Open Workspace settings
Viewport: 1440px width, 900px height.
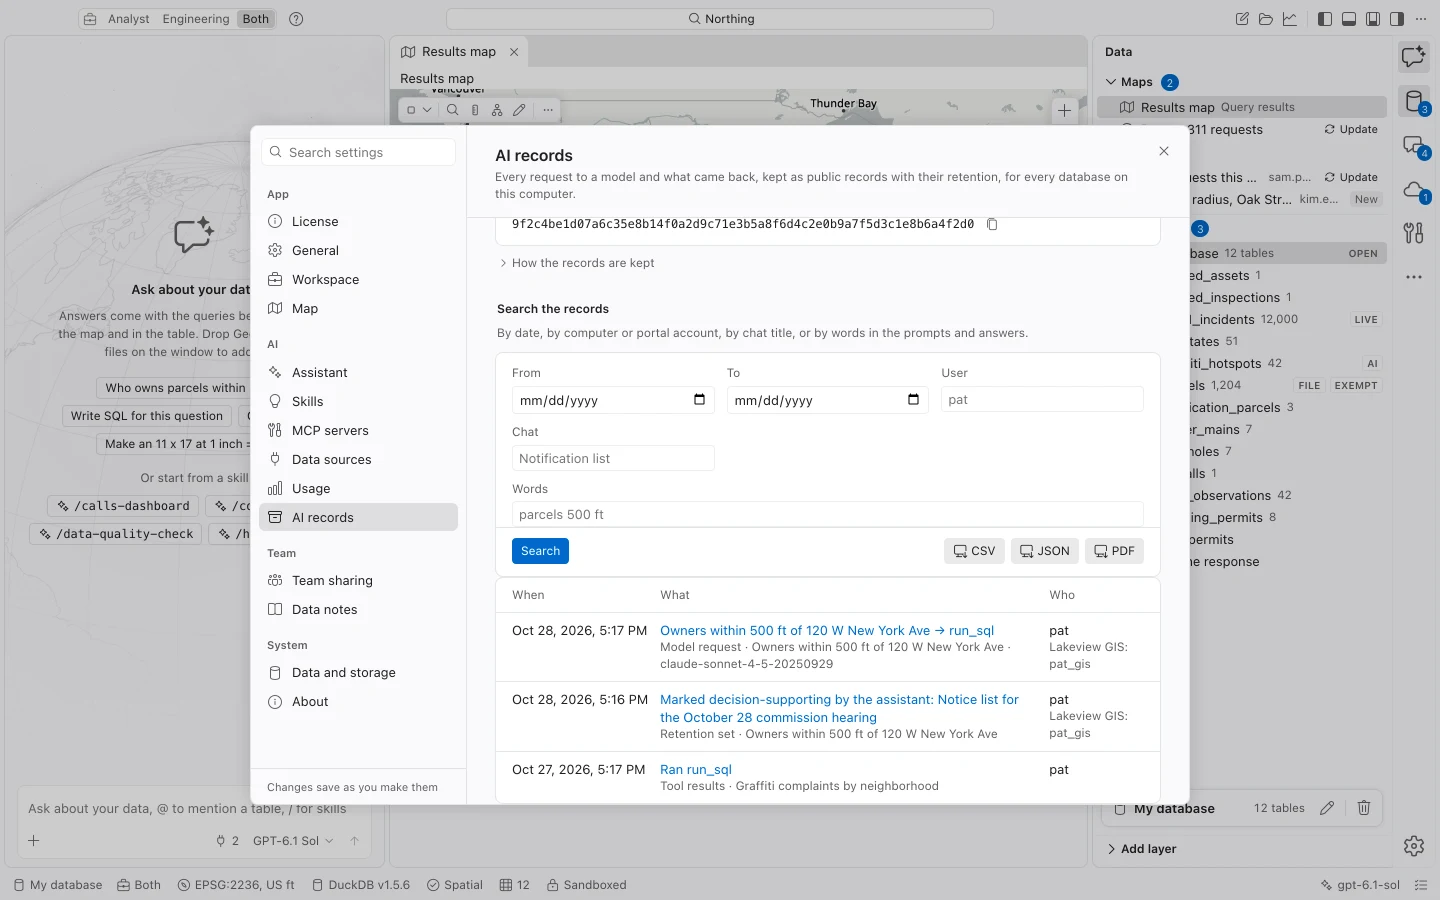coord(358,280)
